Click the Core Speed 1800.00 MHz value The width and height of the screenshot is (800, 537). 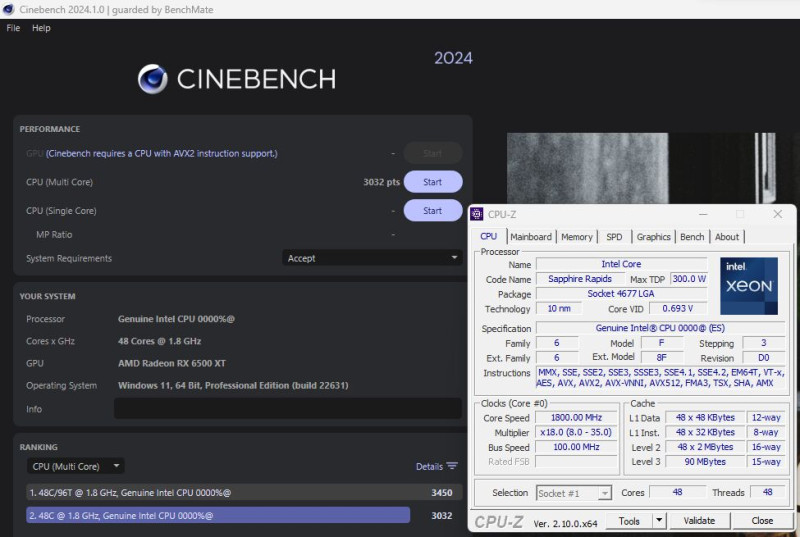pos(577,418)
